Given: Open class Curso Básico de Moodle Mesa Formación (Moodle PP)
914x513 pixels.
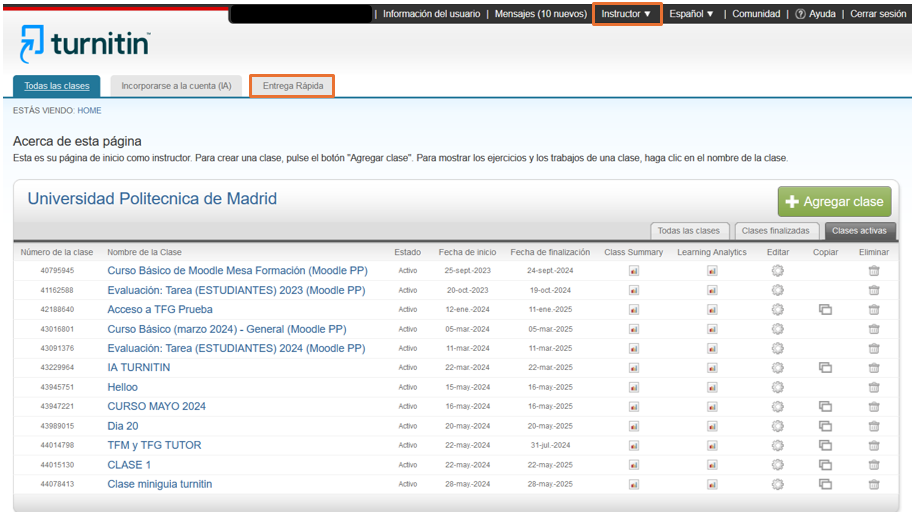Looking at the screenshot, I should click(x=237, y=270).
